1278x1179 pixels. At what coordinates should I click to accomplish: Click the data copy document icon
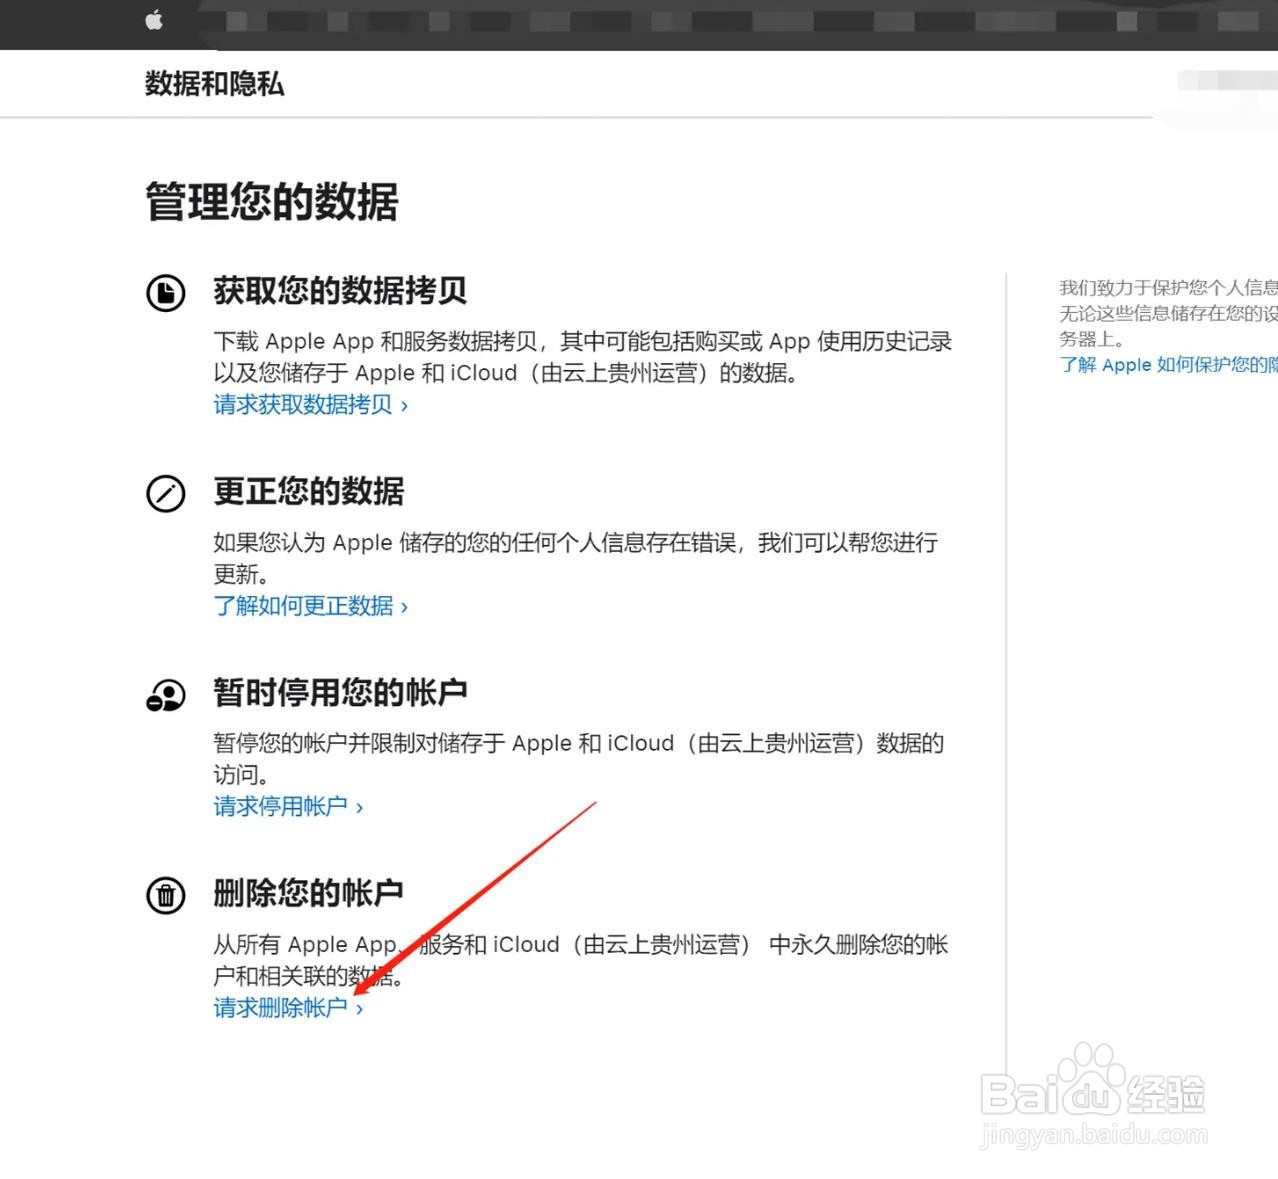166,293
